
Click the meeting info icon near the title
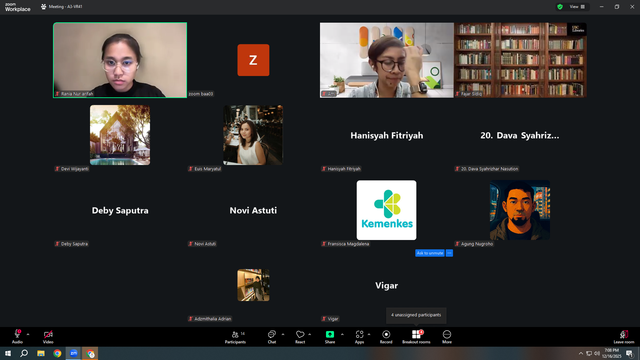coord(44,7)
